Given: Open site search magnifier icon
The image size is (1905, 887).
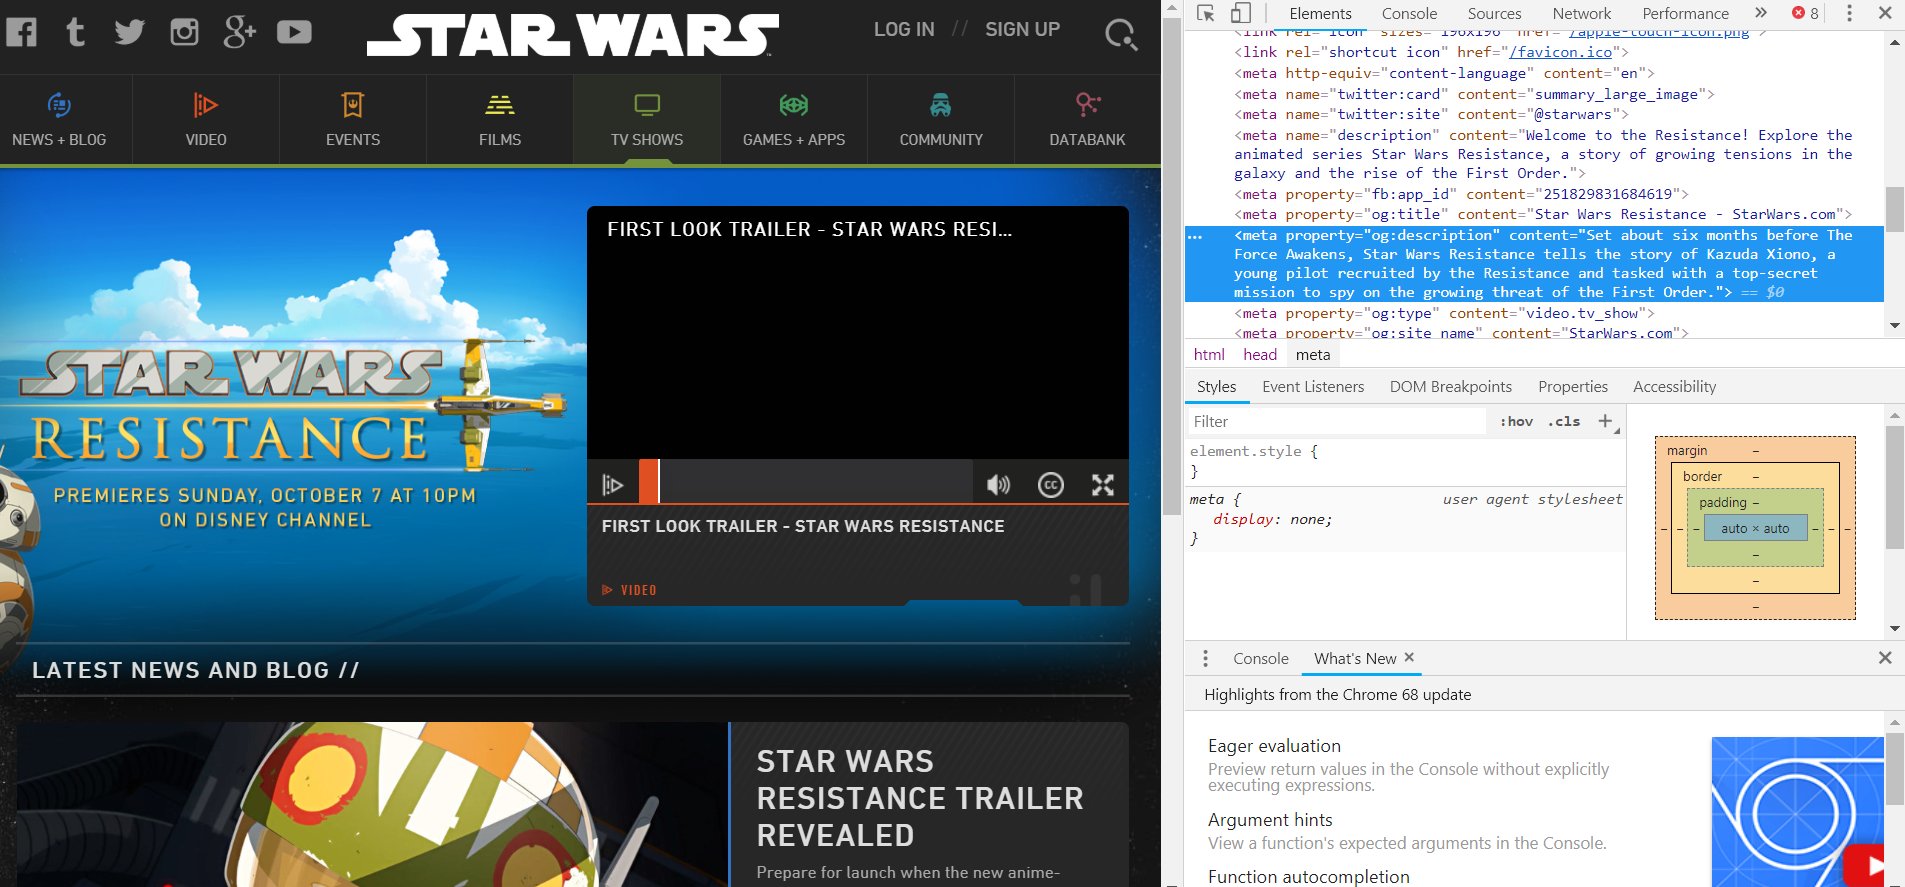Looking at the screenshot, I should coord(1121,36).
